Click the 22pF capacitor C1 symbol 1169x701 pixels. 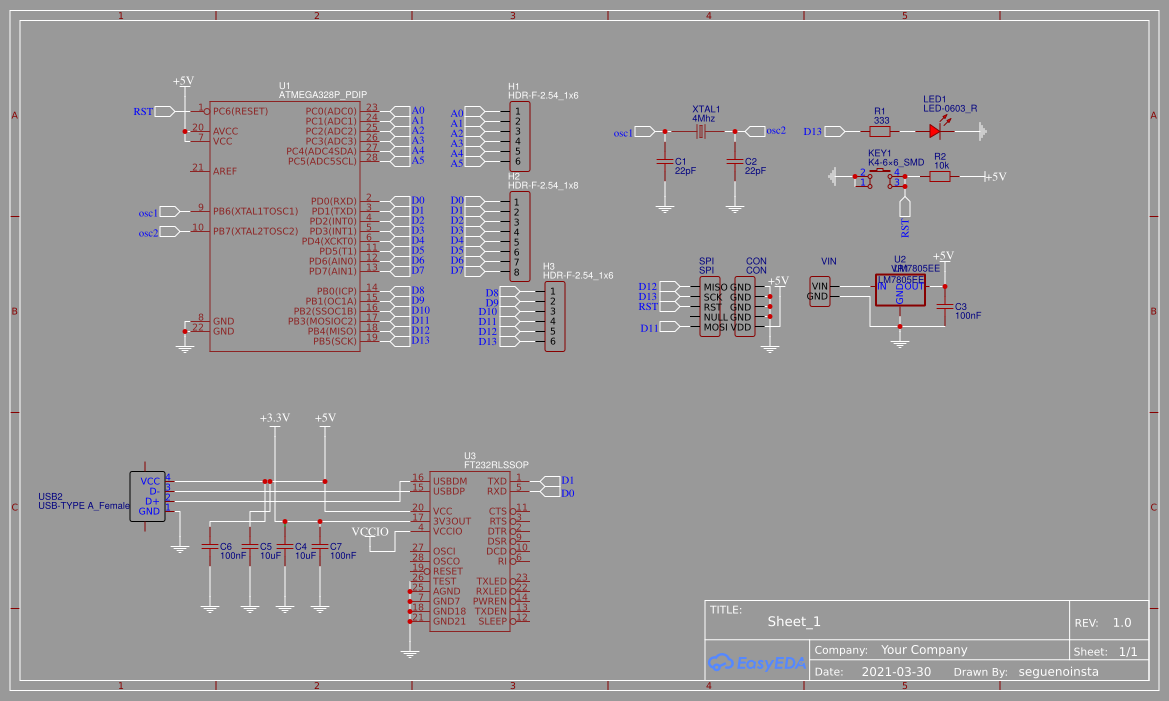[665, 160]
